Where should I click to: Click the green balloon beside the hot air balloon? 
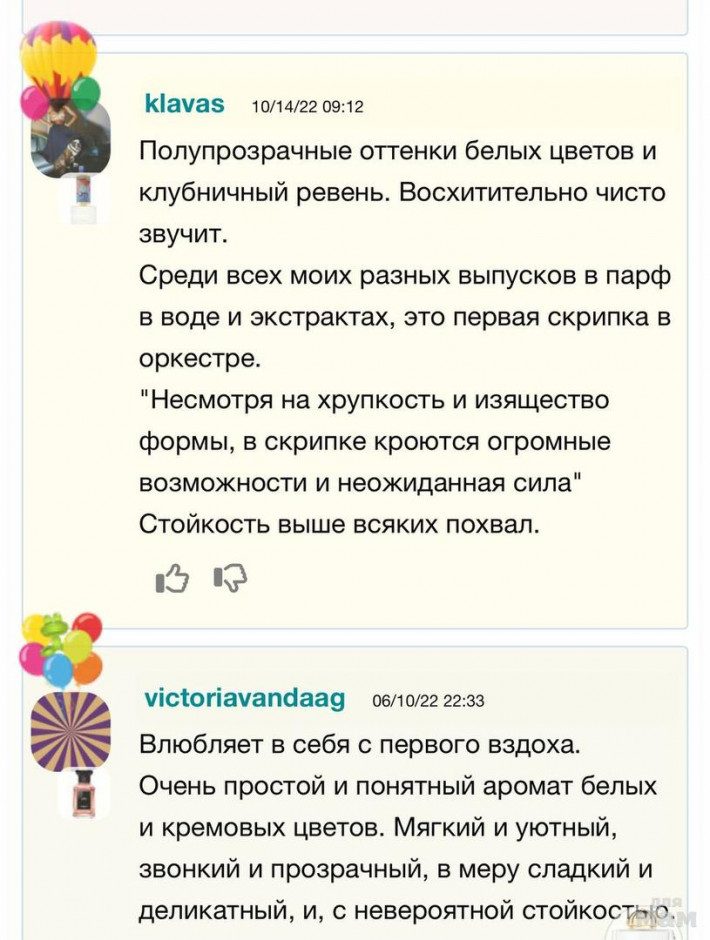click(x=86, y=92)
